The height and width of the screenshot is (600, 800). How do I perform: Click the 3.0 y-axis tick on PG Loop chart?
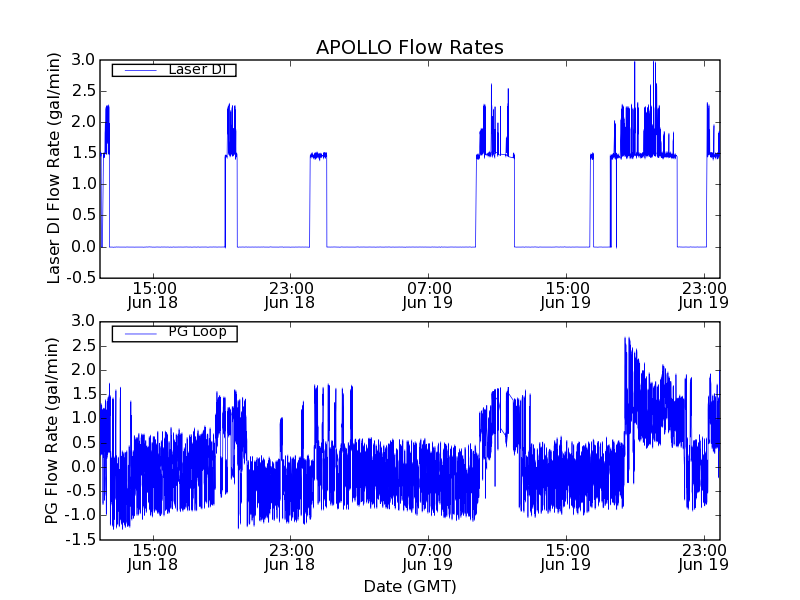coord(84,321)
